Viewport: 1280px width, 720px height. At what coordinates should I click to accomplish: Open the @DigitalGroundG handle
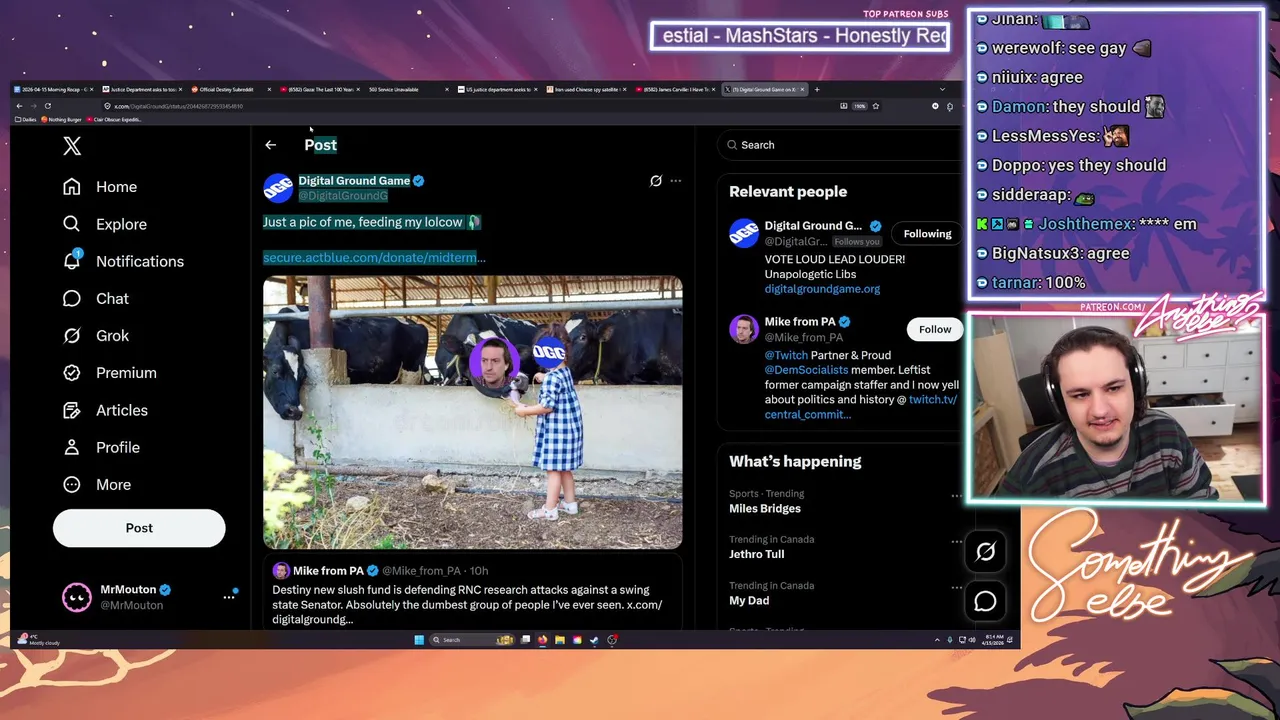pos(343,196)
